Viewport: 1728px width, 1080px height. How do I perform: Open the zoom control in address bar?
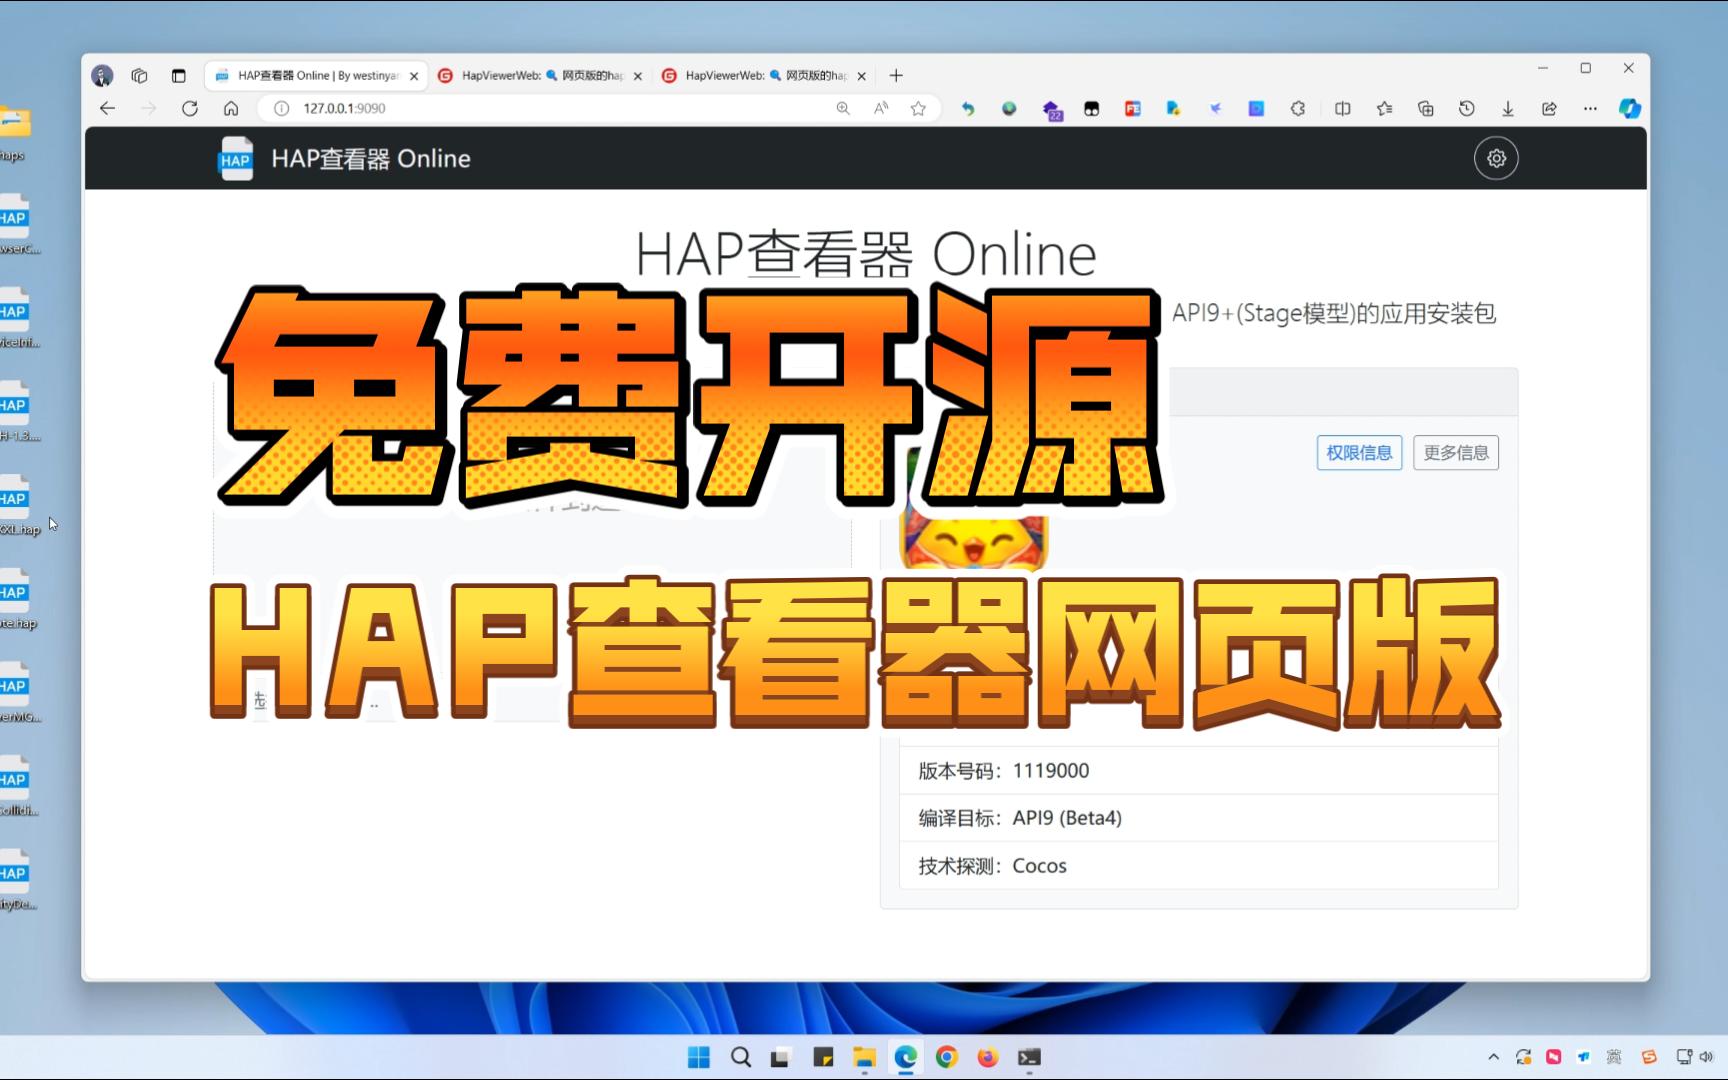click(x=843, y=108)
